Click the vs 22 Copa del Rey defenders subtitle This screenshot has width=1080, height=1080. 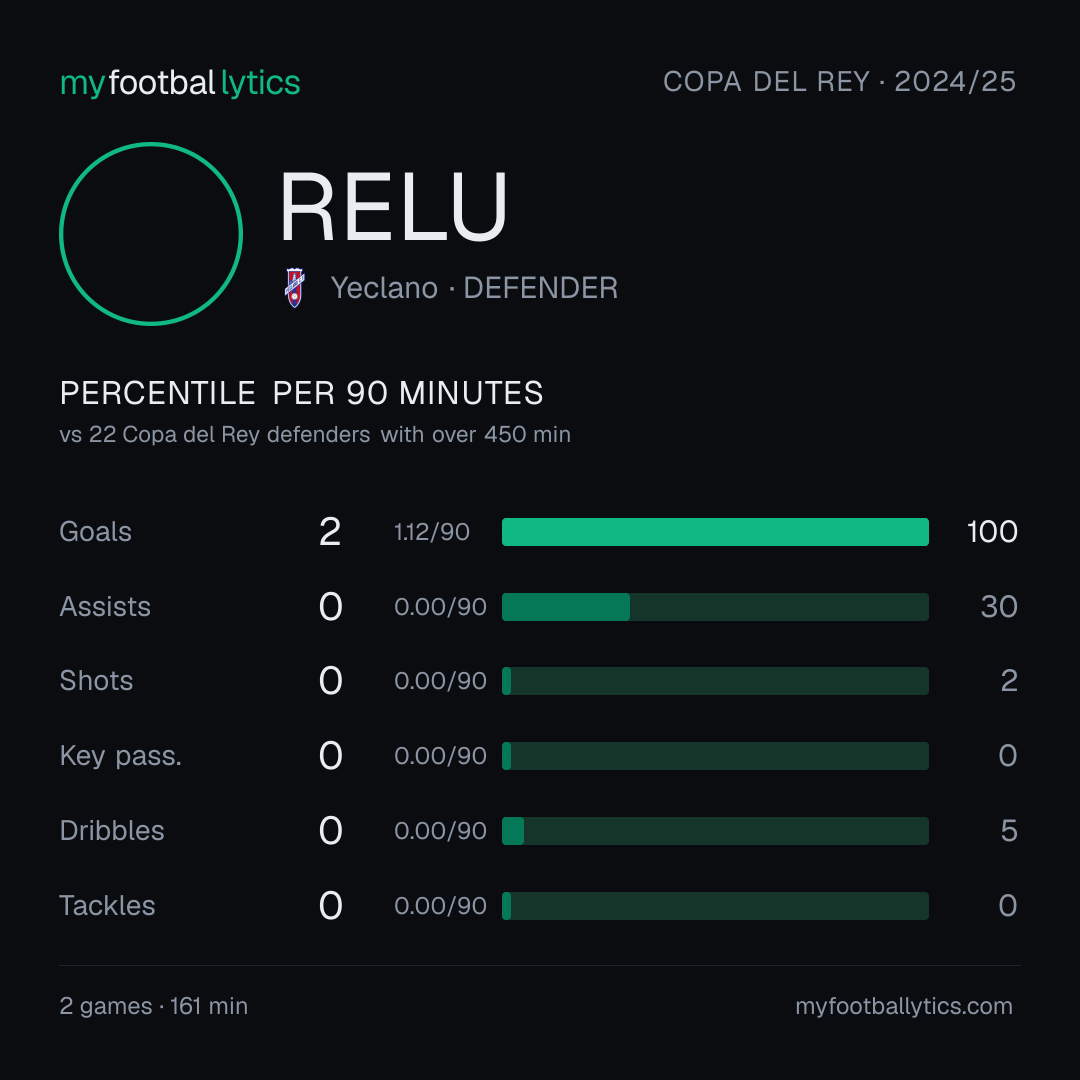pos(315,435)
